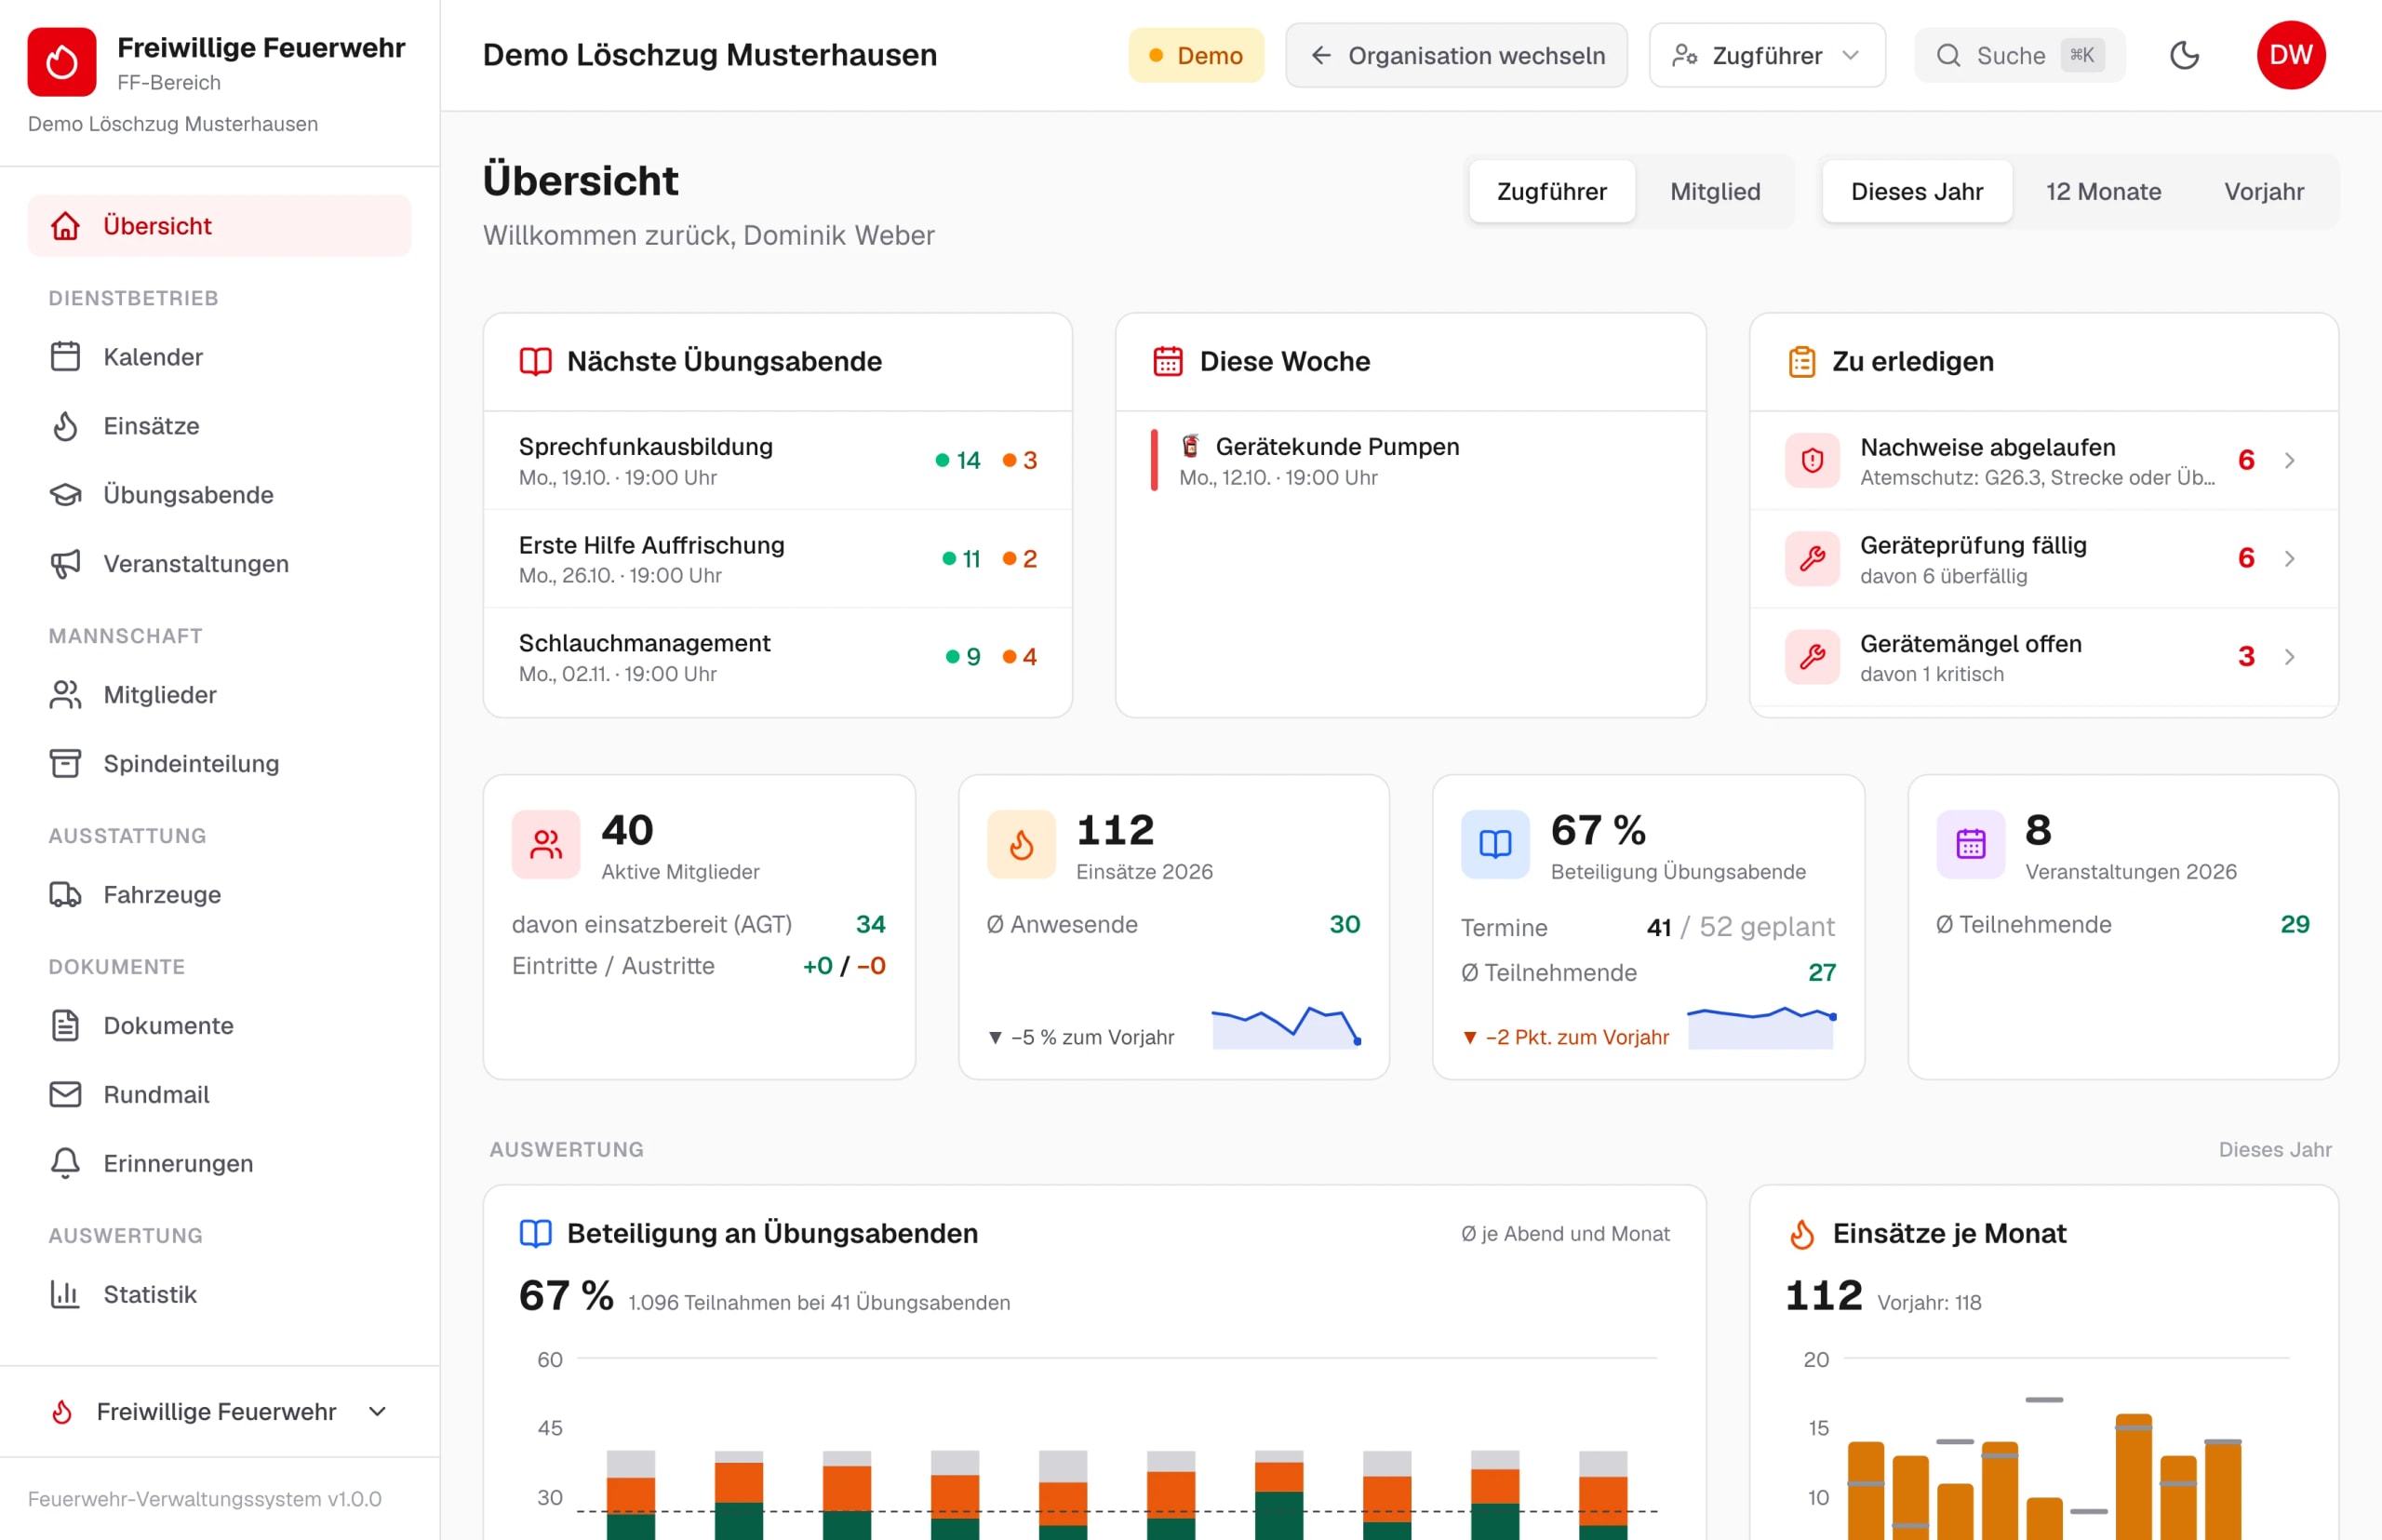
Task: Click the locker box icon for Spindeinteilung
Action: (x=65, y=764)
